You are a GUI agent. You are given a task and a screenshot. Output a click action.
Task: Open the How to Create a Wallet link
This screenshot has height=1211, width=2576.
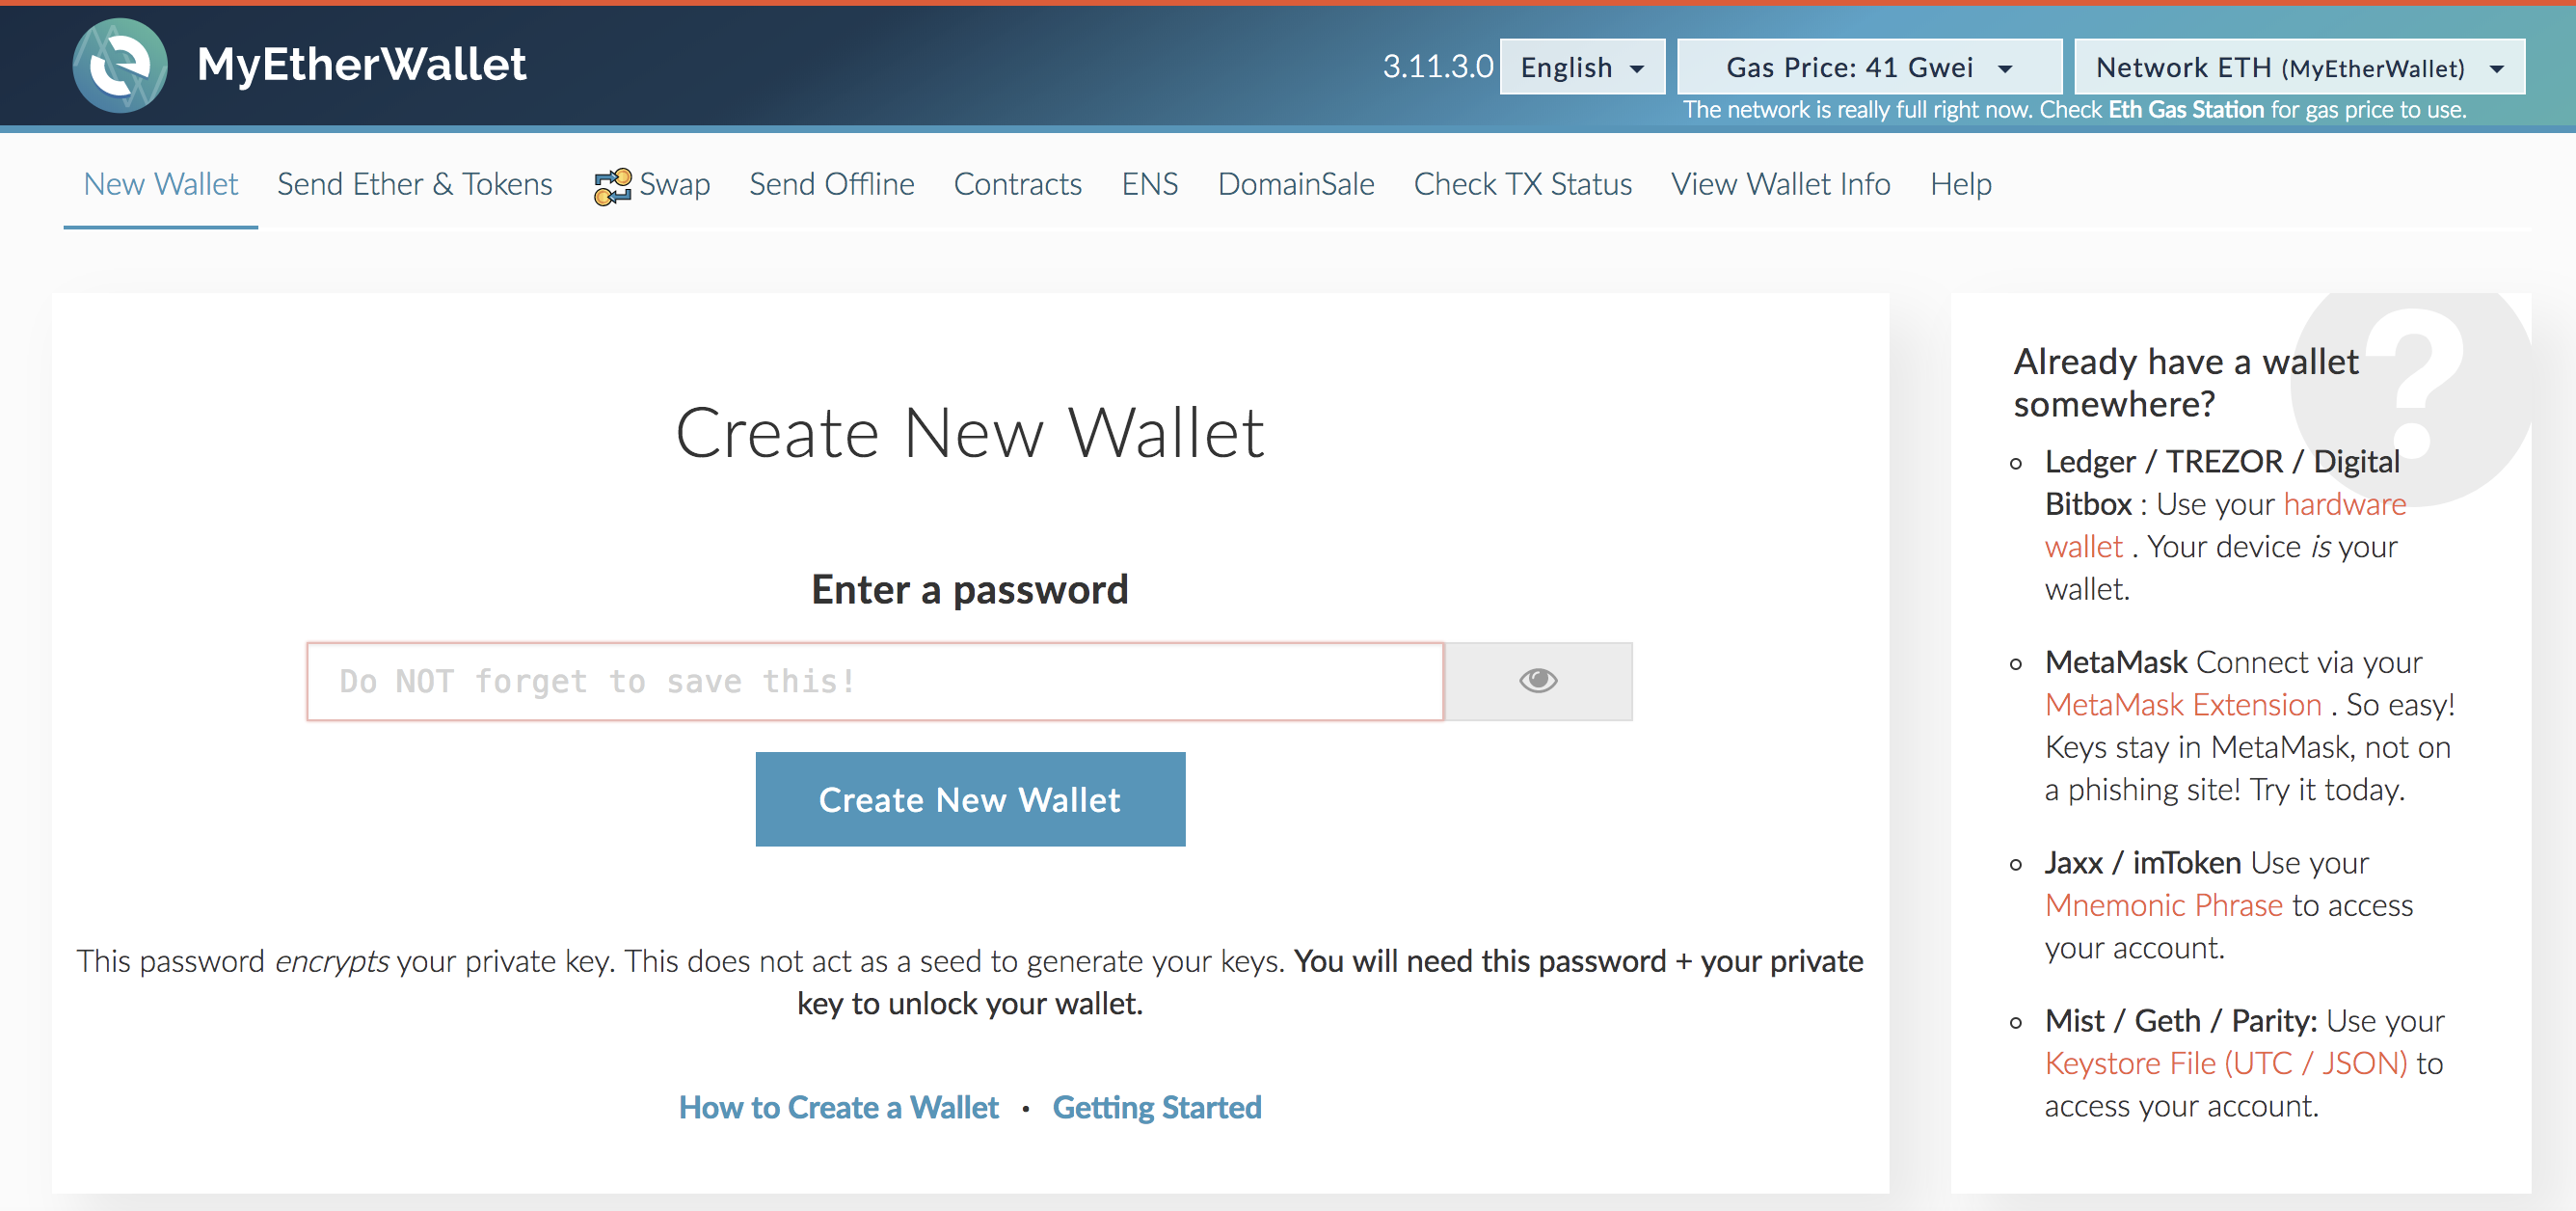tap(838, 1106)
